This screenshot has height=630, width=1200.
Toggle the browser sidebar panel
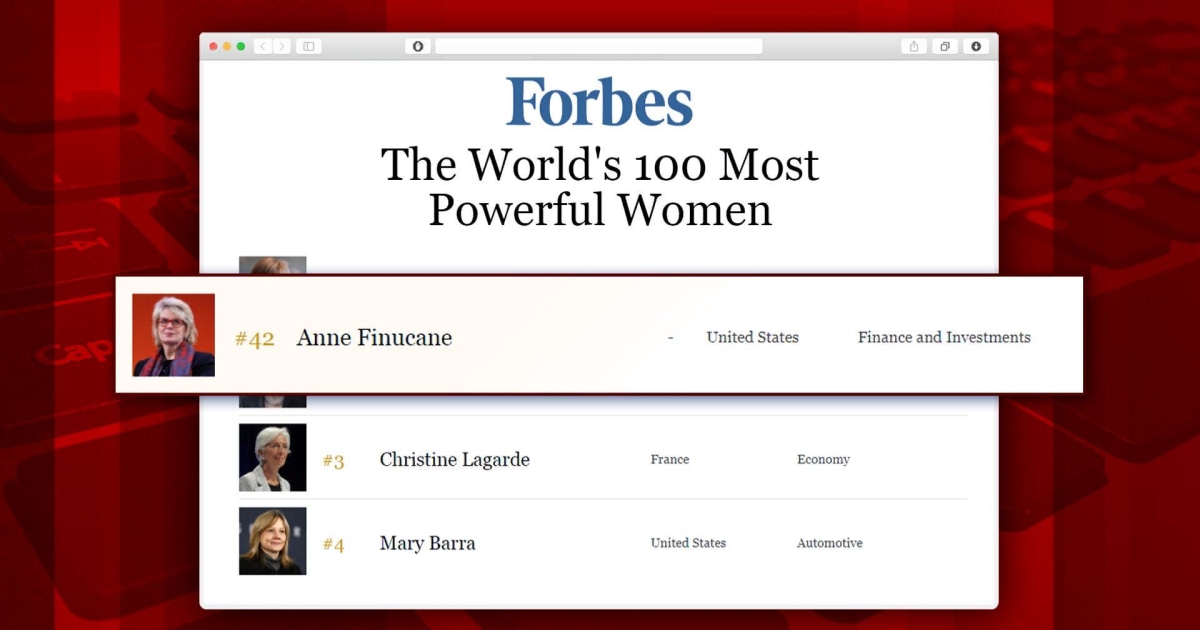[310, 45]
